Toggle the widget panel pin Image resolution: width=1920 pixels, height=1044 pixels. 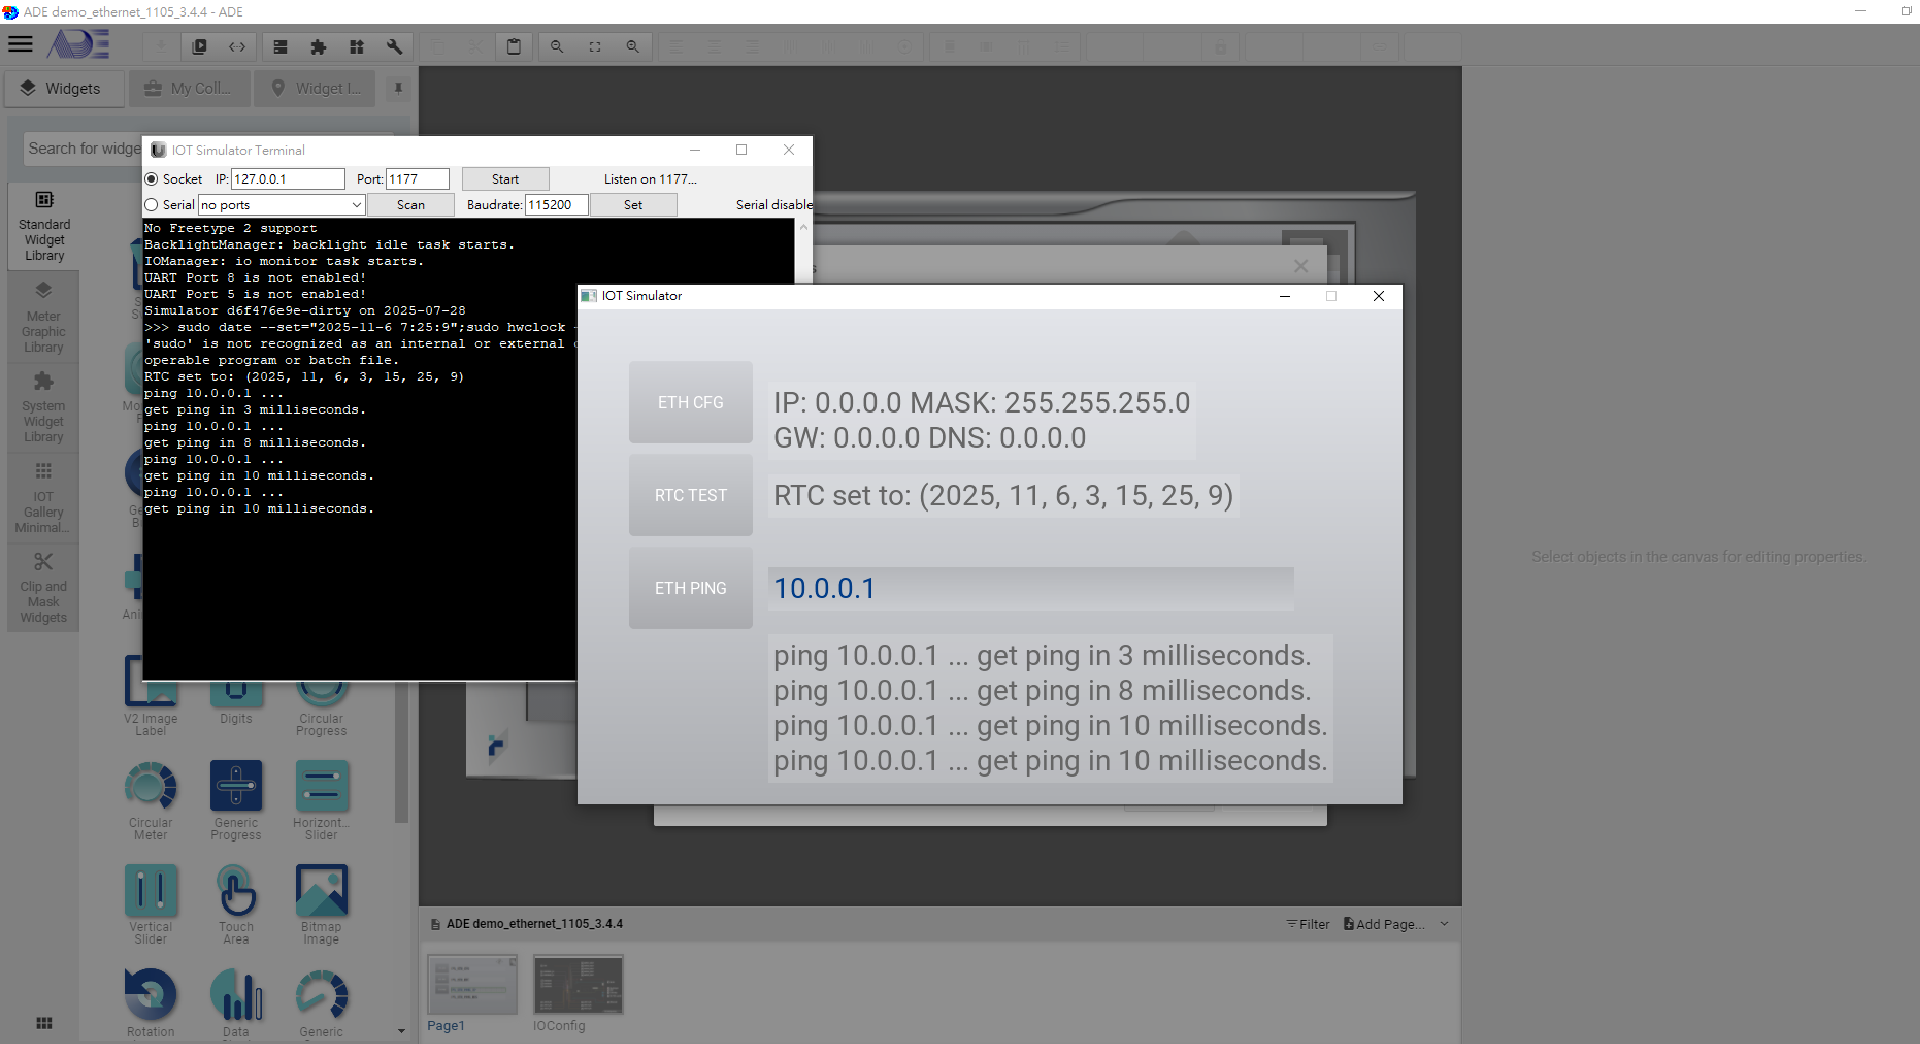point(398,89)
